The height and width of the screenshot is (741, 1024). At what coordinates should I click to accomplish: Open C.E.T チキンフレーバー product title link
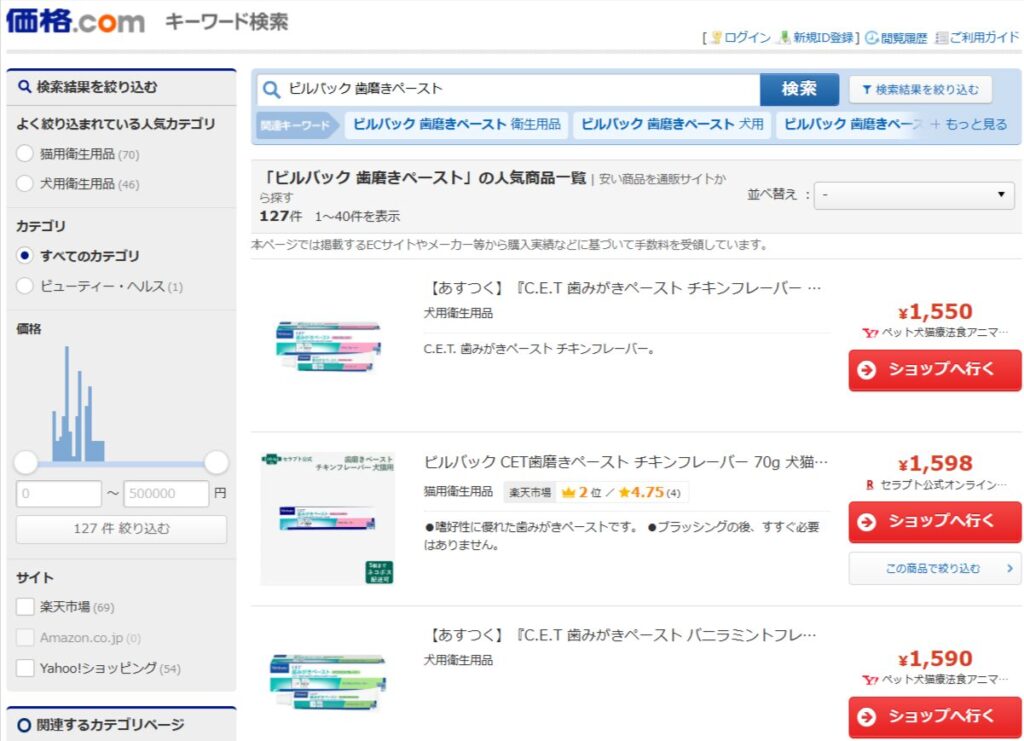pyautogui.click(x=623, y=288)
